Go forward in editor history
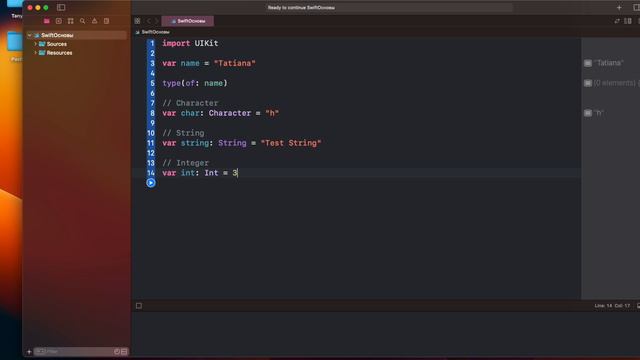This screenshot has height=360, width=640. [x=156, y=21]
